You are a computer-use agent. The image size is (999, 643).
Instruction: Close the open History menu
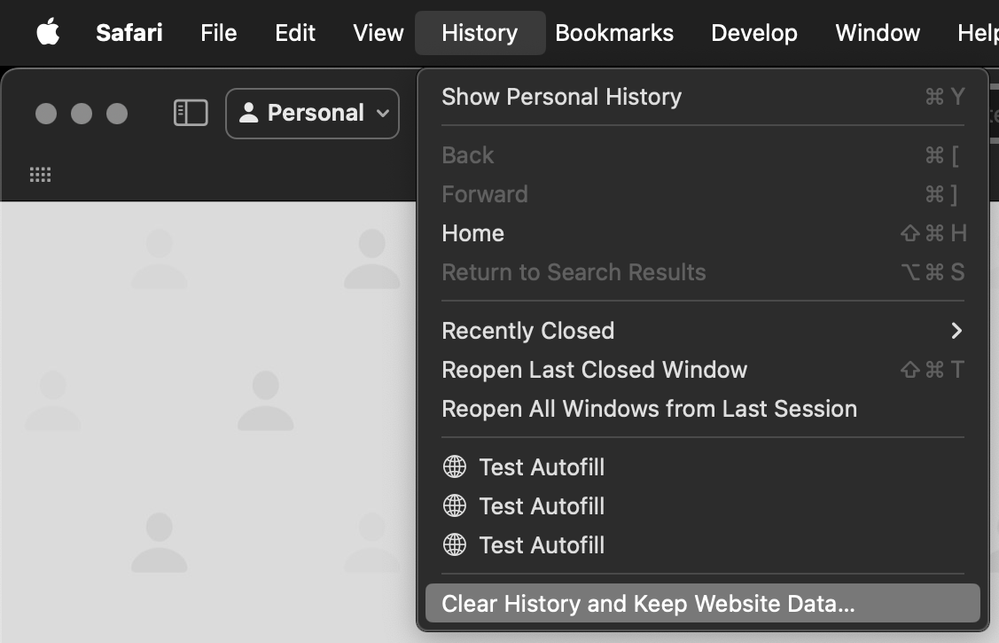click(x=480, y=33)
